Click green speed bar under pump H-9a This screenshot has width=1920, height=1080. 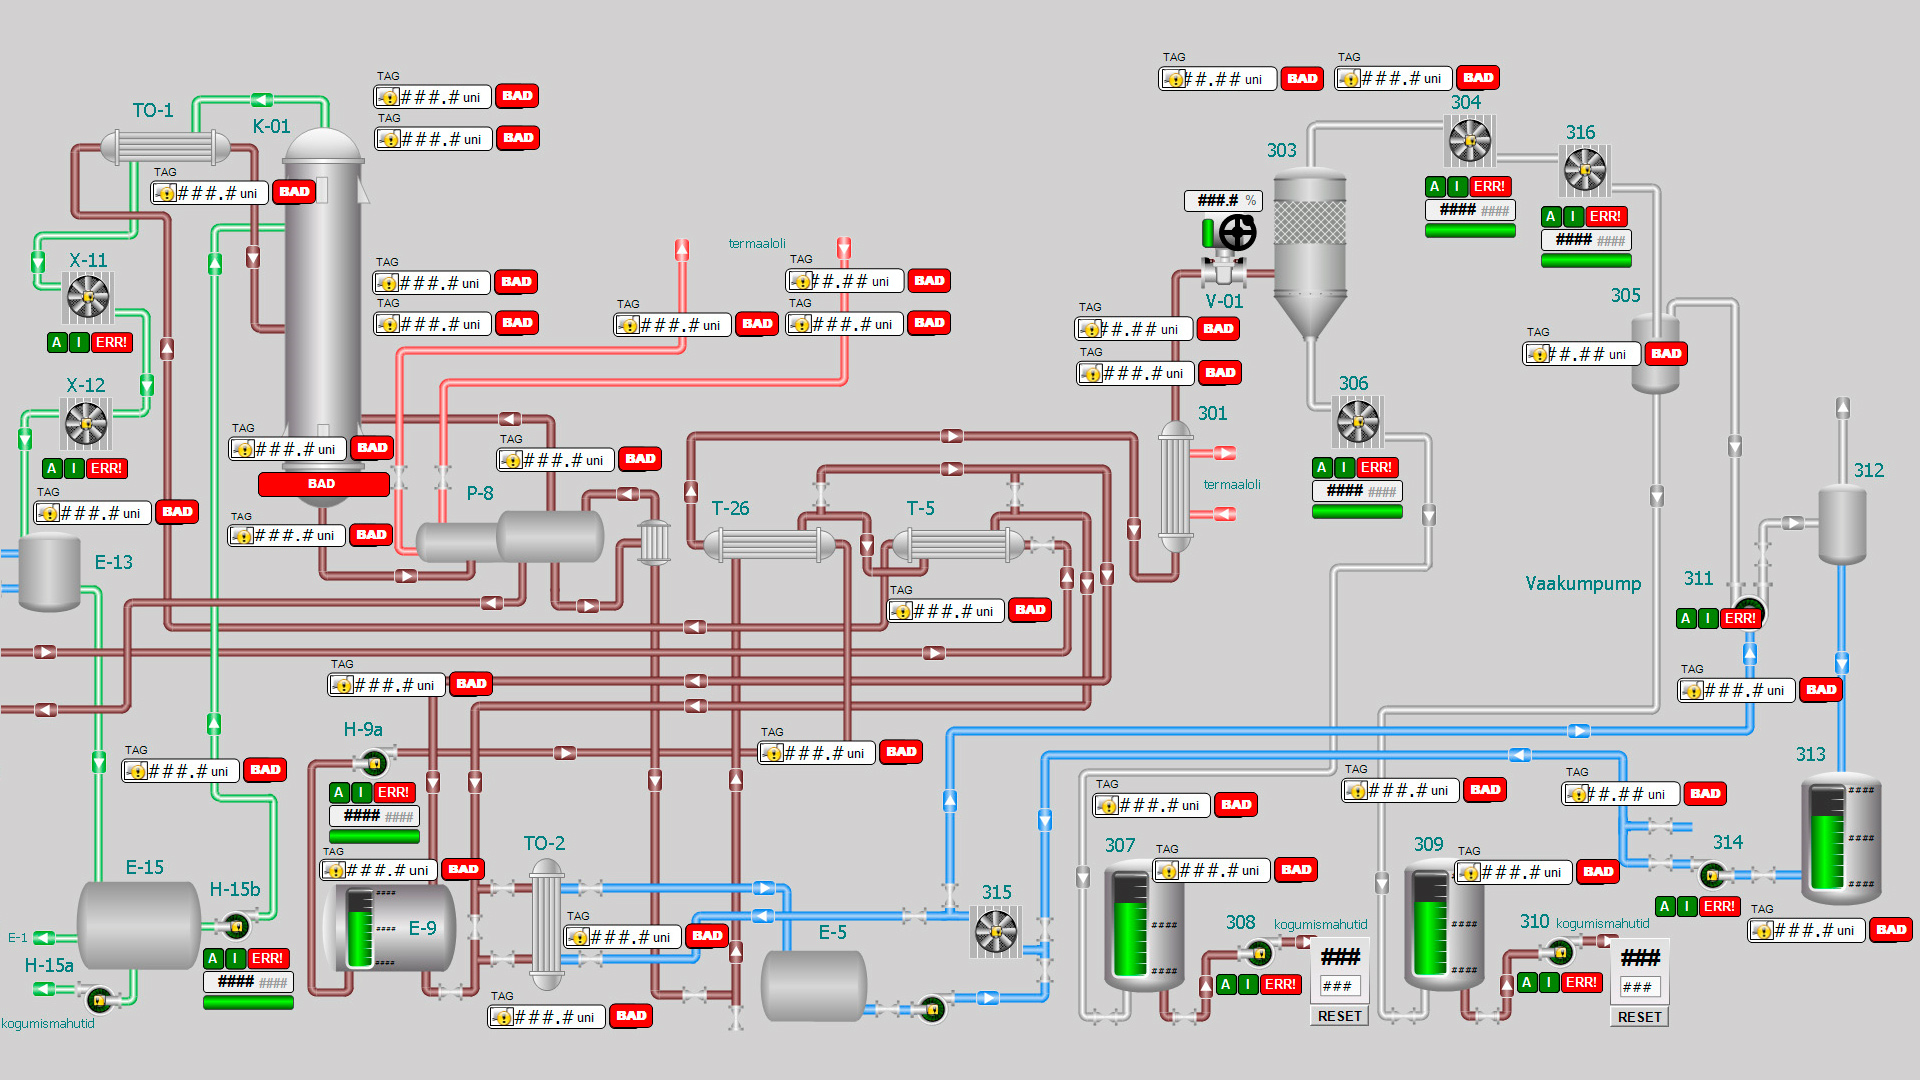click(x=374, y=837)
